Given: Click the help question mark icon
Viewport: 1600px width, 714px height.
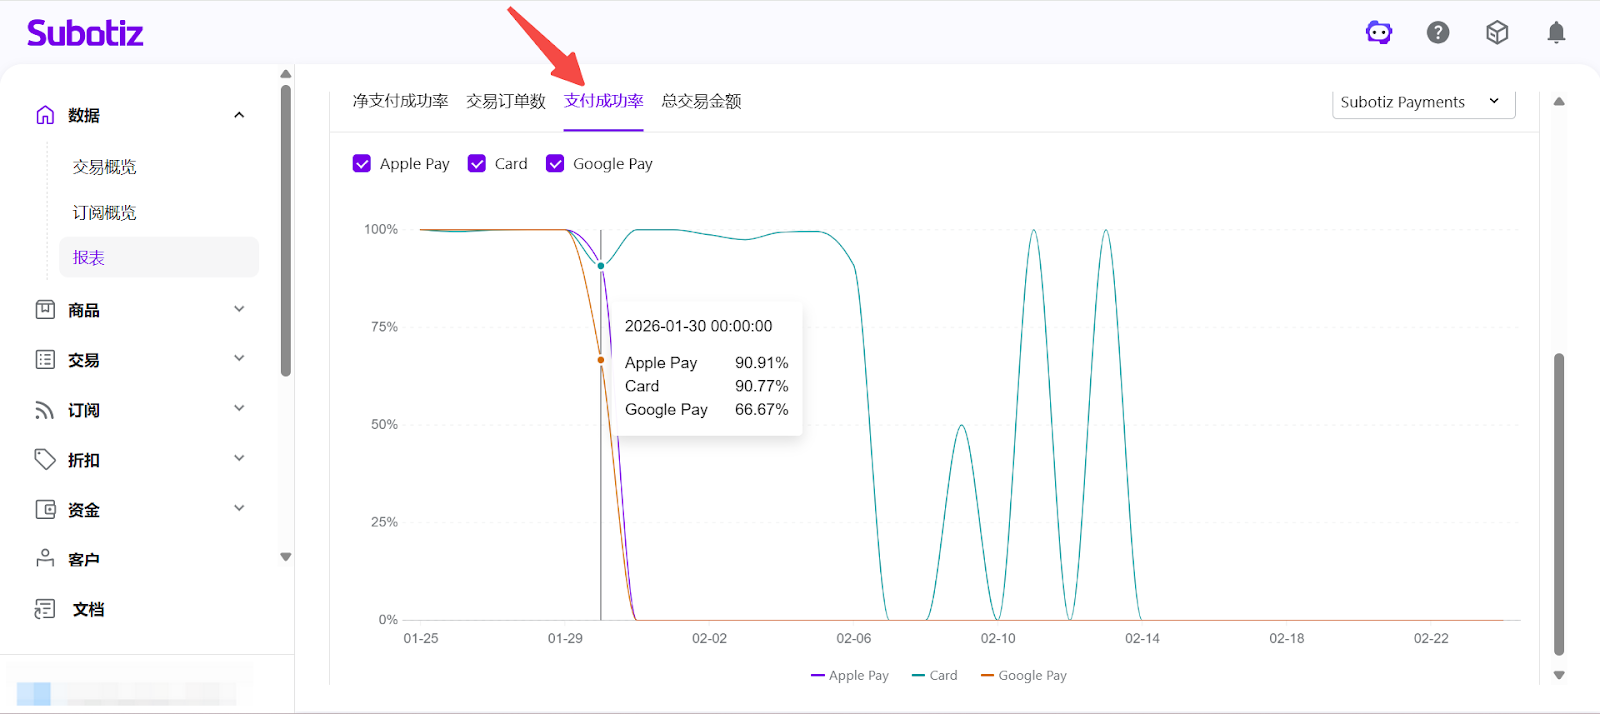Looking at the screenshot, I should (x=1438, y=33).
